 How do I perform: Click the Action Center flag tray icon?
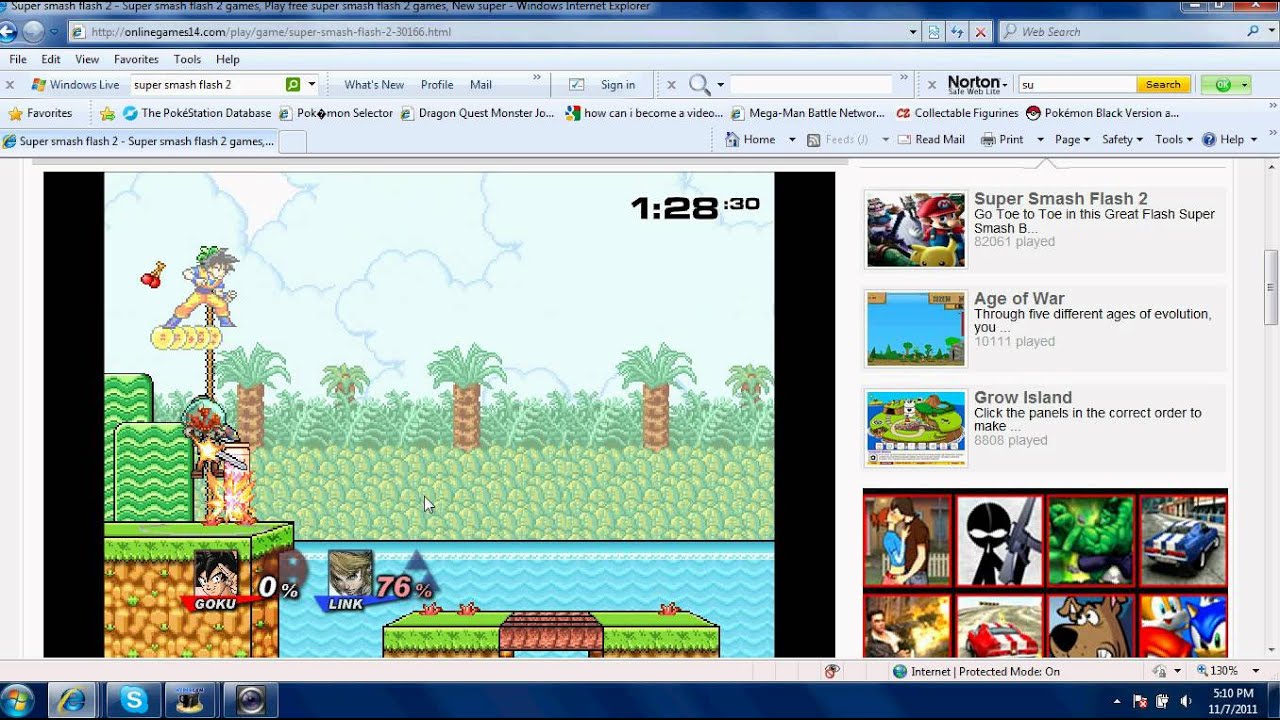(1140, 701)
